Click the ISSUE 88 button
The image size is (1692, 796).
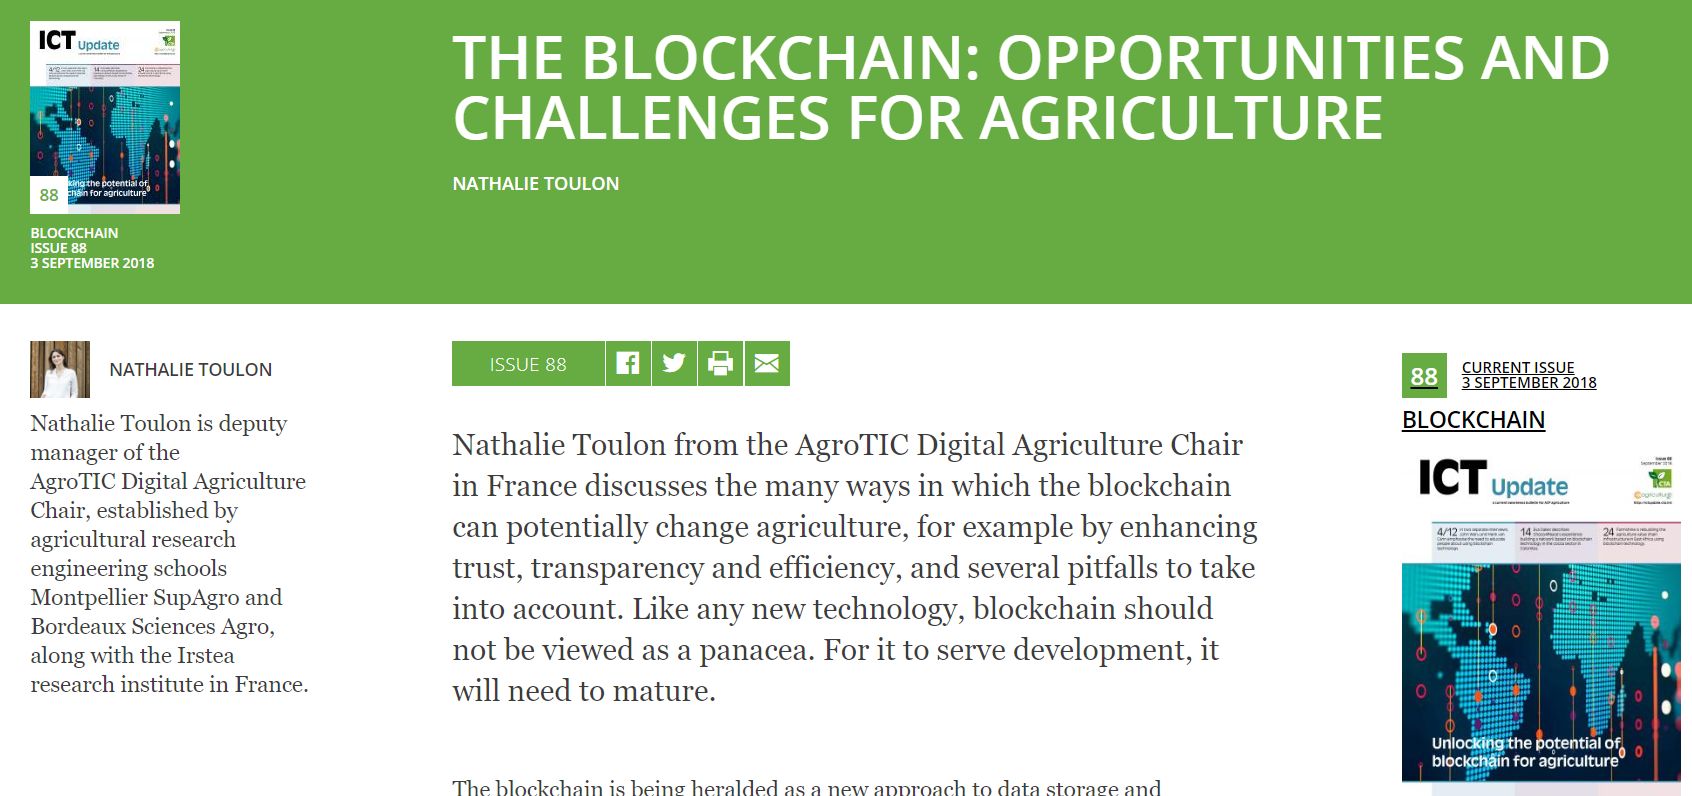[x=528, y=364]
